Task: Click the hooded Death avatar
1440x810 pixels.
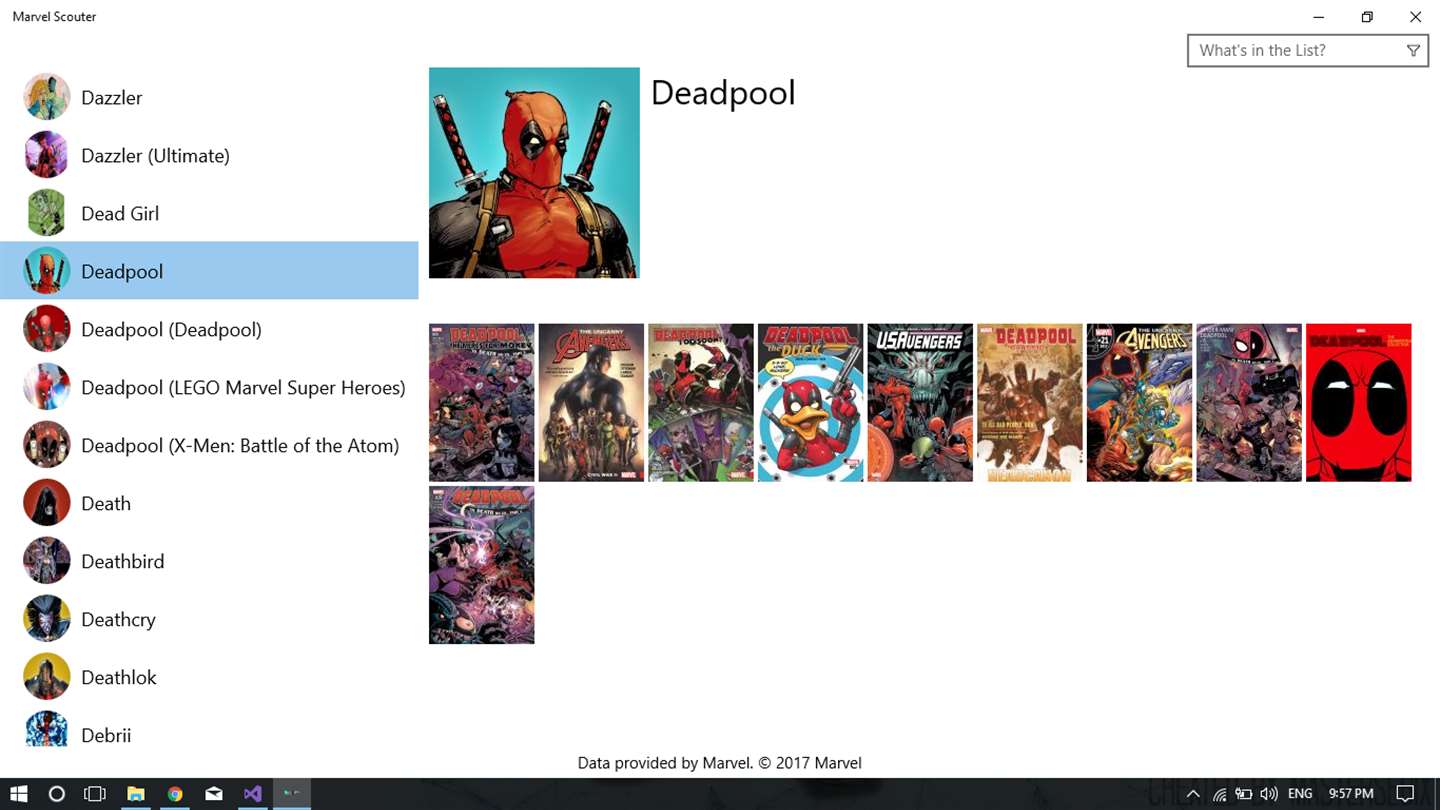Action: (47, 503)
